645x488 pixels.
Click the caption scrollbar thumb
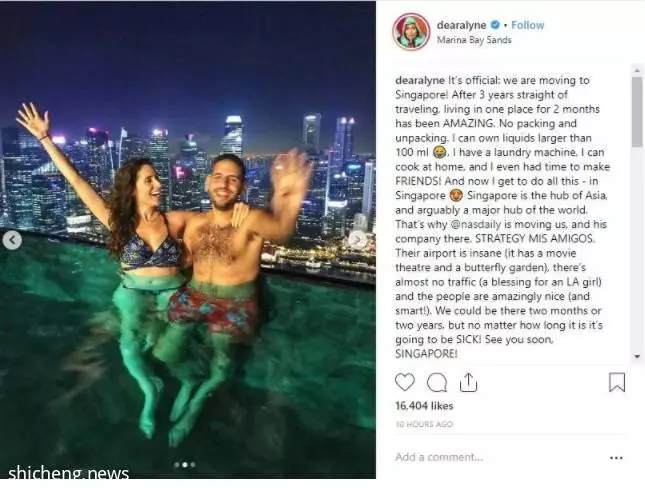click(637, 112)
